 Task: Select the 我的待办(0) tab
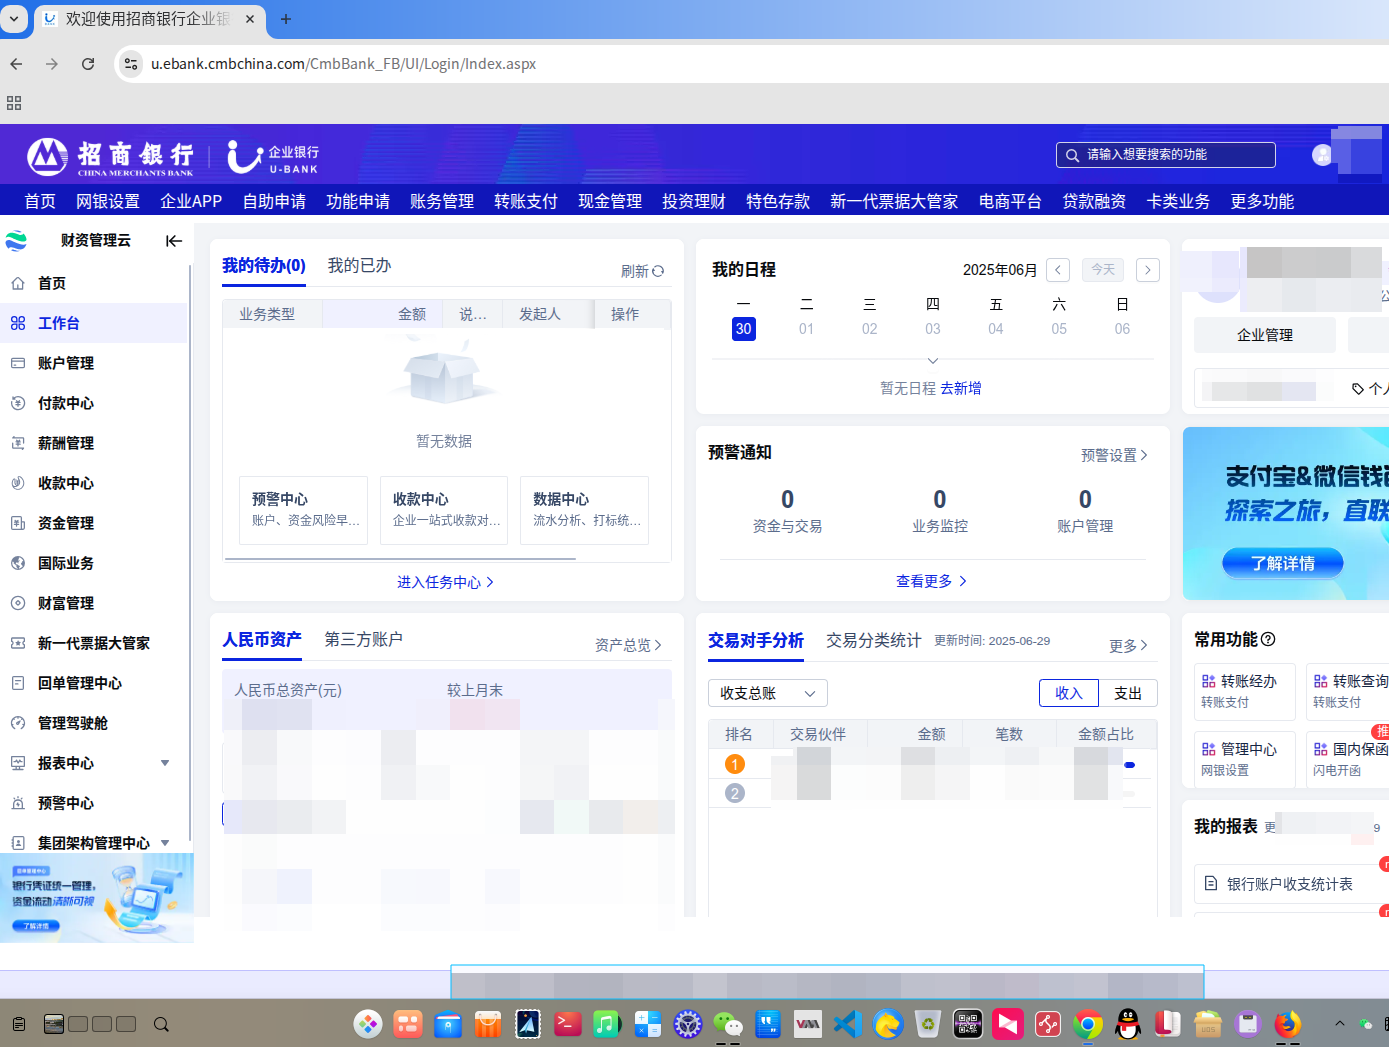[264, 265]
